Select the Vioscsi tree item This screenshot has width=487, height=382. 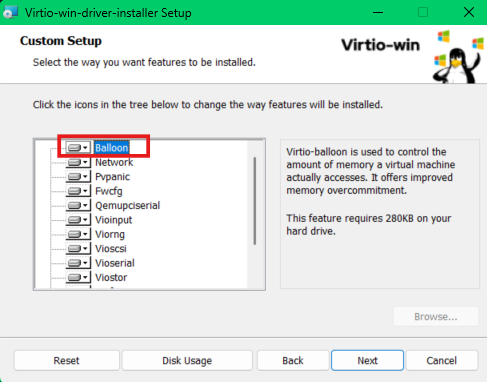click(x=111, y=249)
